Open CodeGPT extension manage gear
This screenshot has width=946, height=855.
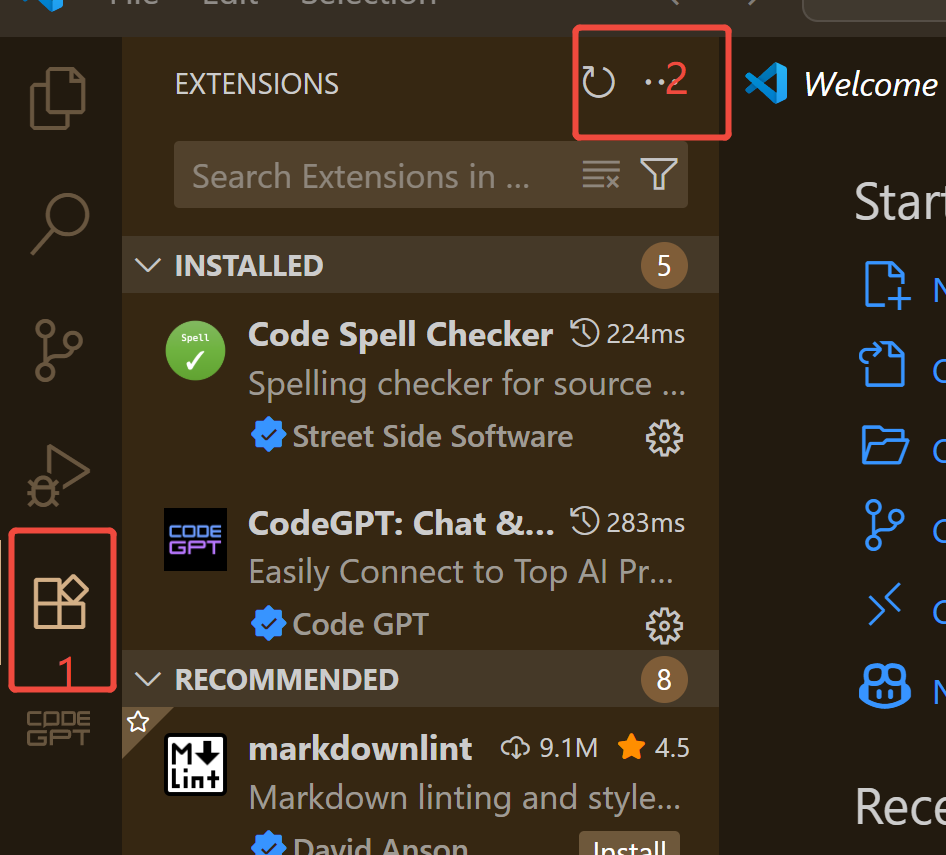[x=664, y=625]
